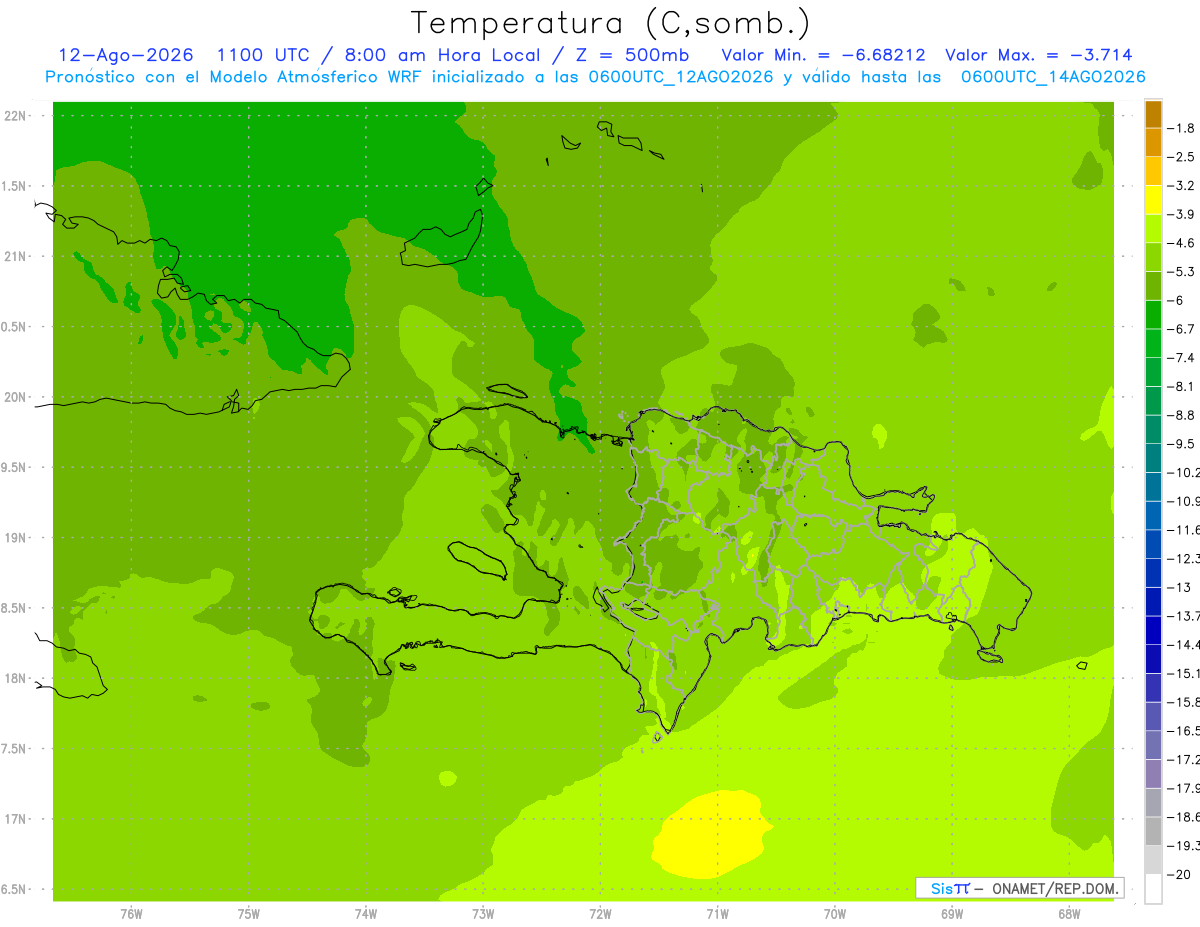Screen dimensions: 1200x927
Task: Click the yellow warm patch near 17N 71W
Action: pyautogui.click(x=712, y=836)
